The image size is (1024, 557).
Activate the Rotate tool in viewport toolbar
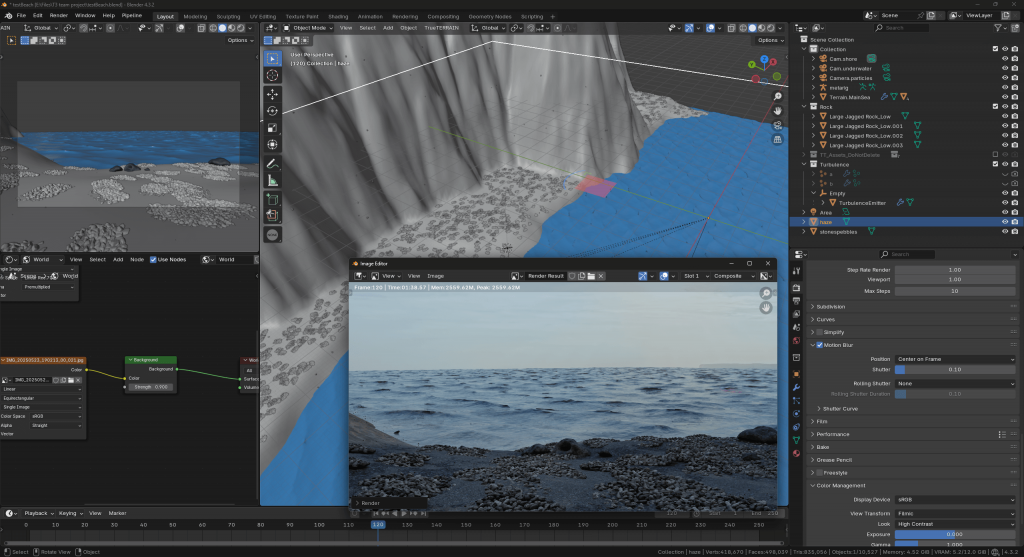point(272,110)
